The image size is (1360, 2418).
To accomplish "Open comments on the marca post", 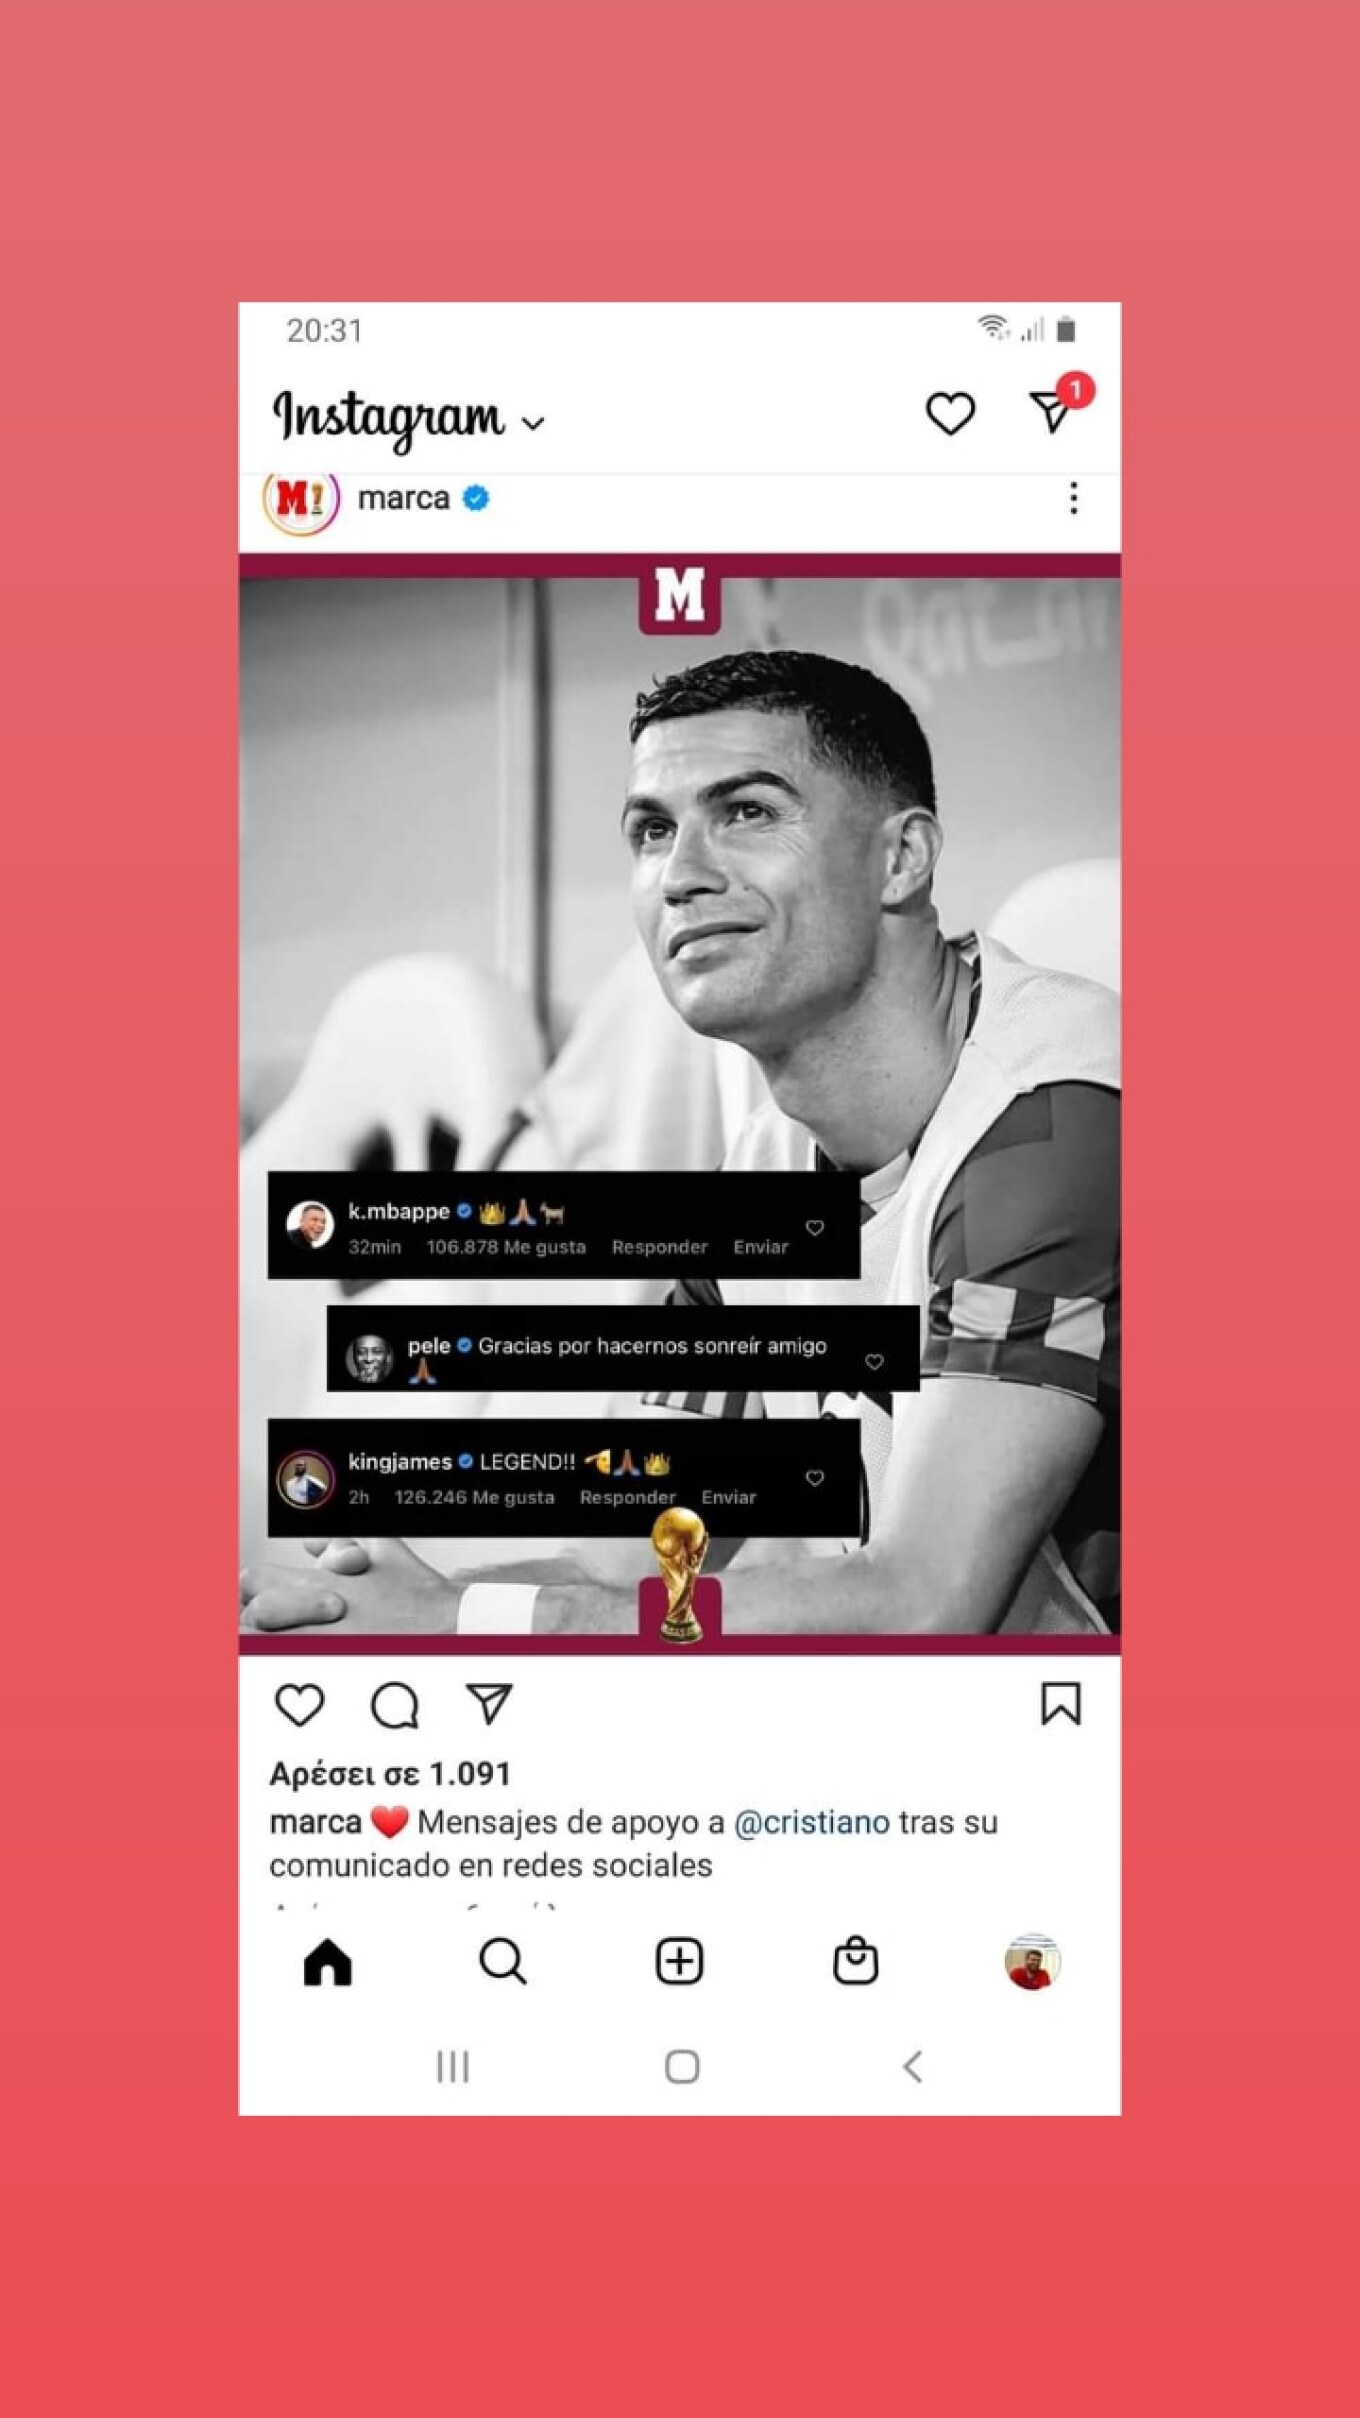I will (x=394, y=1705).
